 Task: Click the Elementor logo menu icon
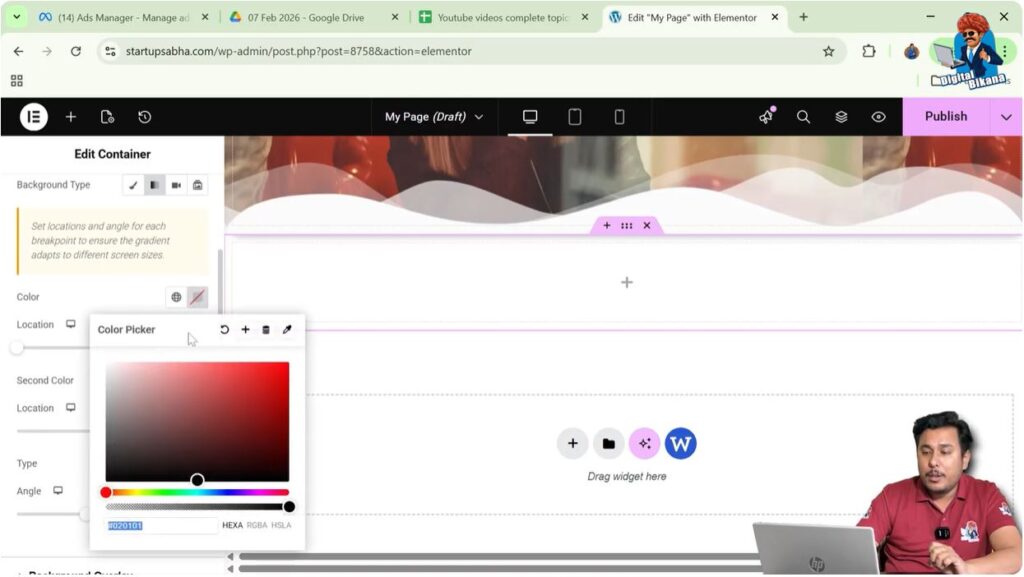coord(34,117)
